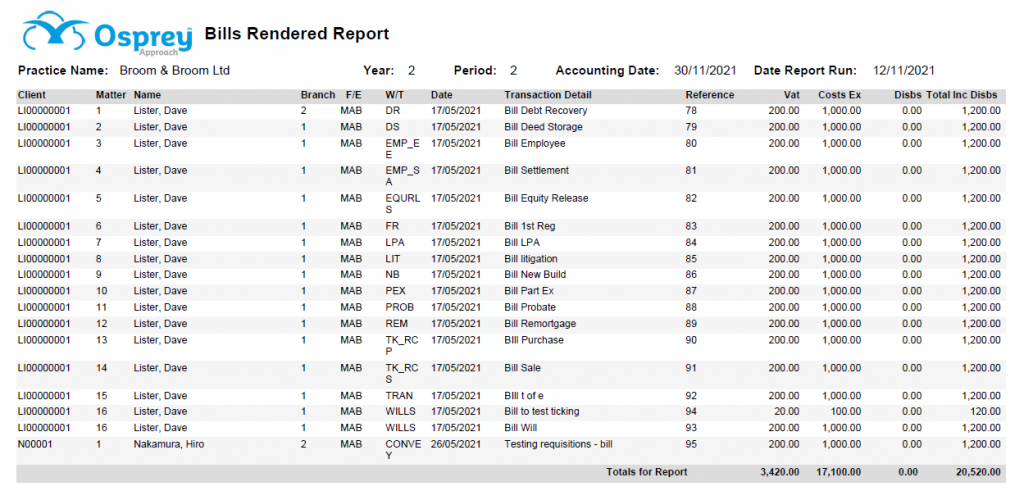Screen dimensions: 1024x491
Task: Select the Bill Employee transaction
Action: tap(535, 143)
